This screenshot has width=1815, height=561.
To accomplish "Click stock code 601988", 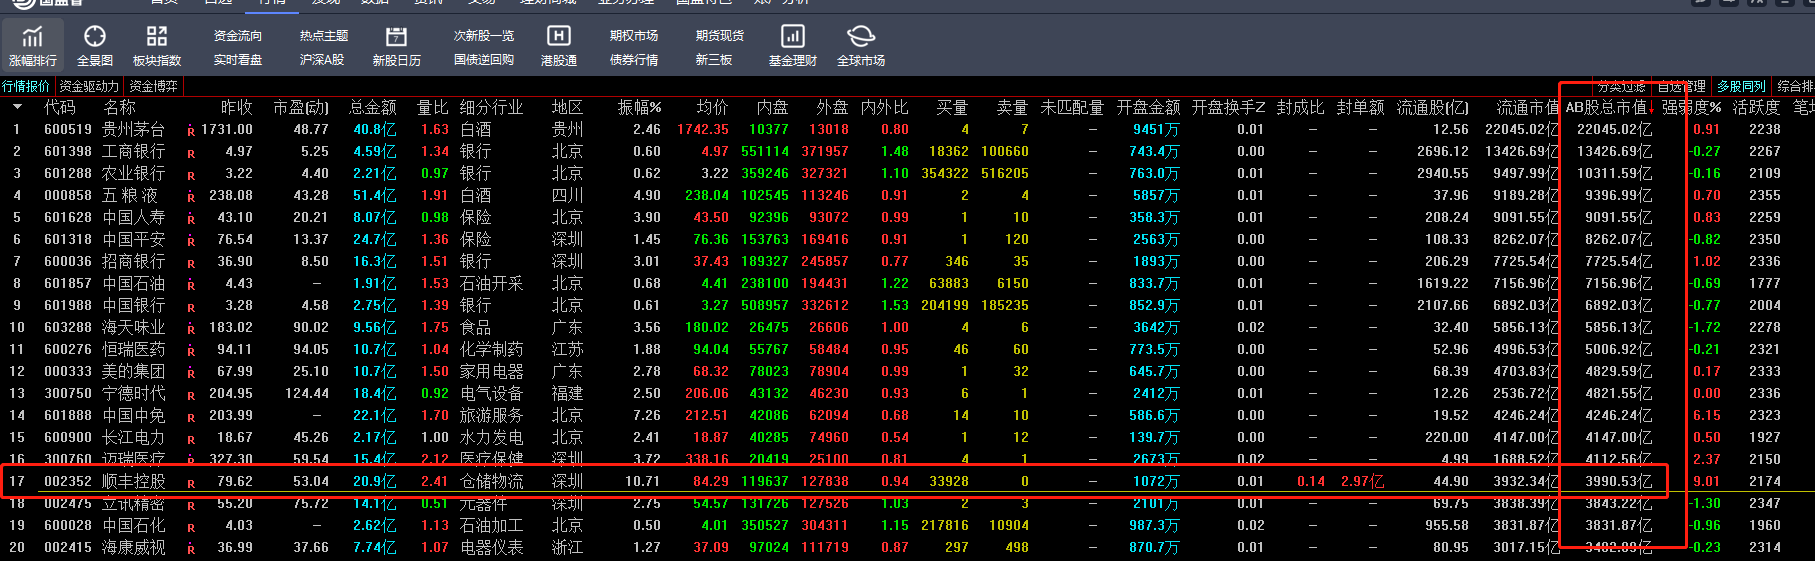I will tap(68, 305).
